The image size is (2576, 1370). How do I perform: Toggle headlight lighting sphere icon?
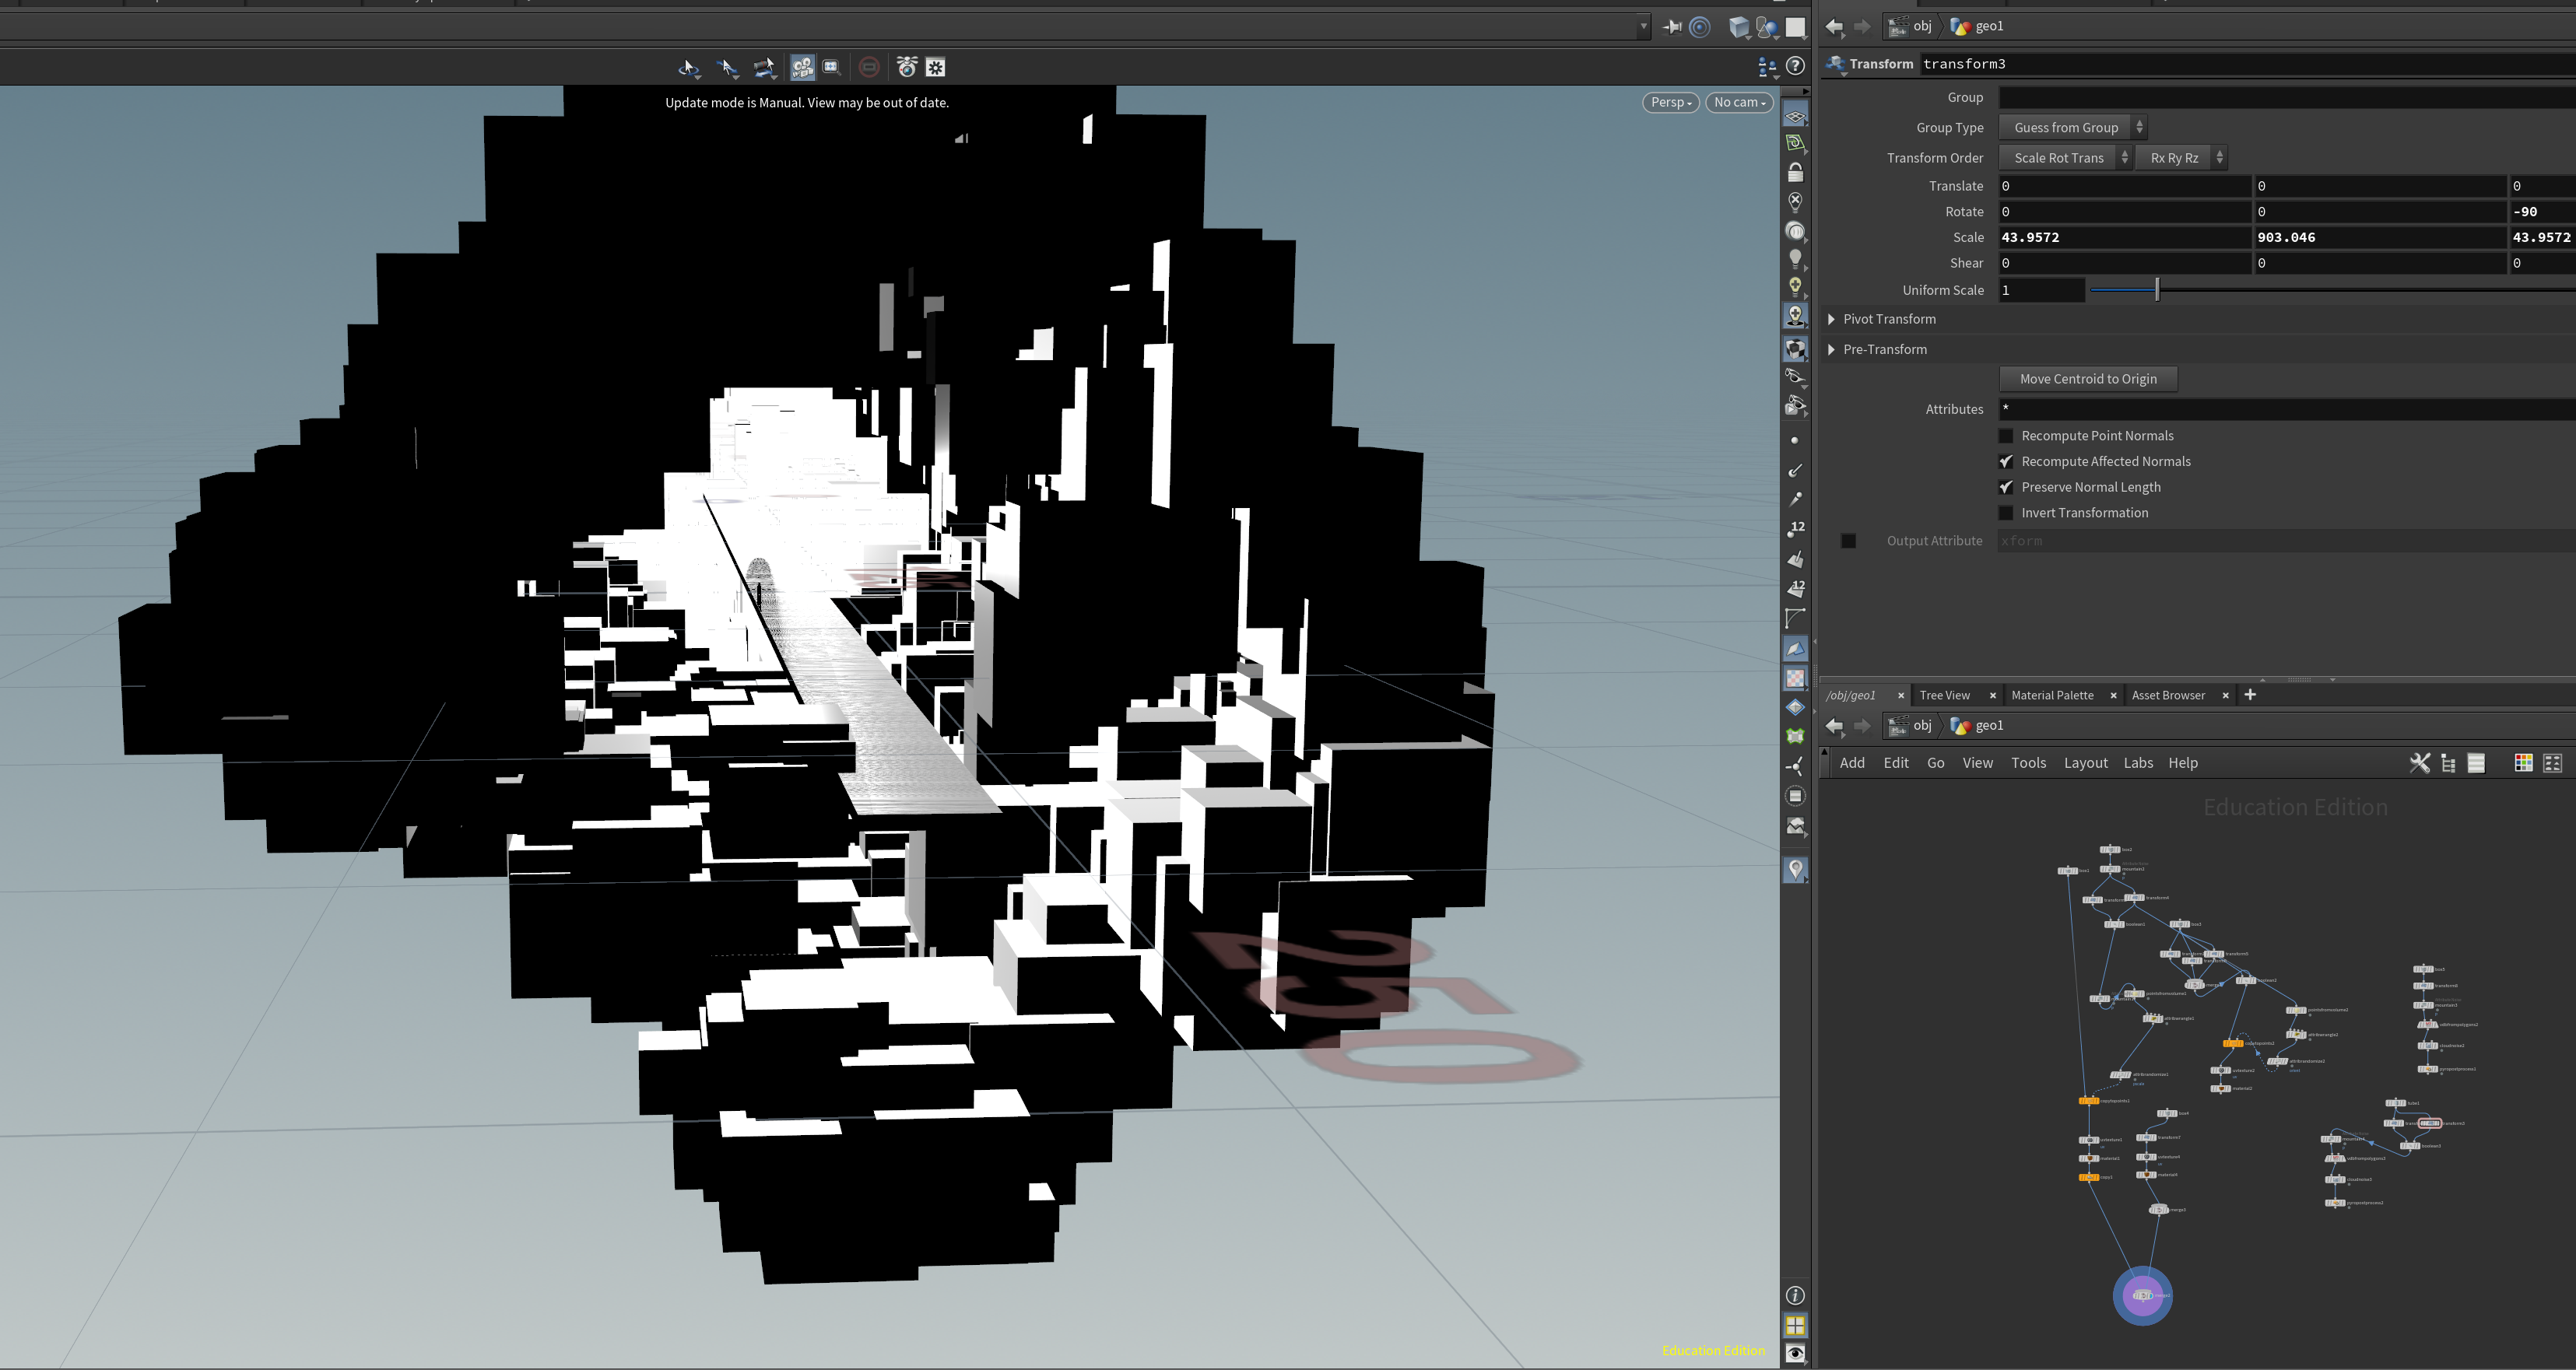click(1795, 231)
